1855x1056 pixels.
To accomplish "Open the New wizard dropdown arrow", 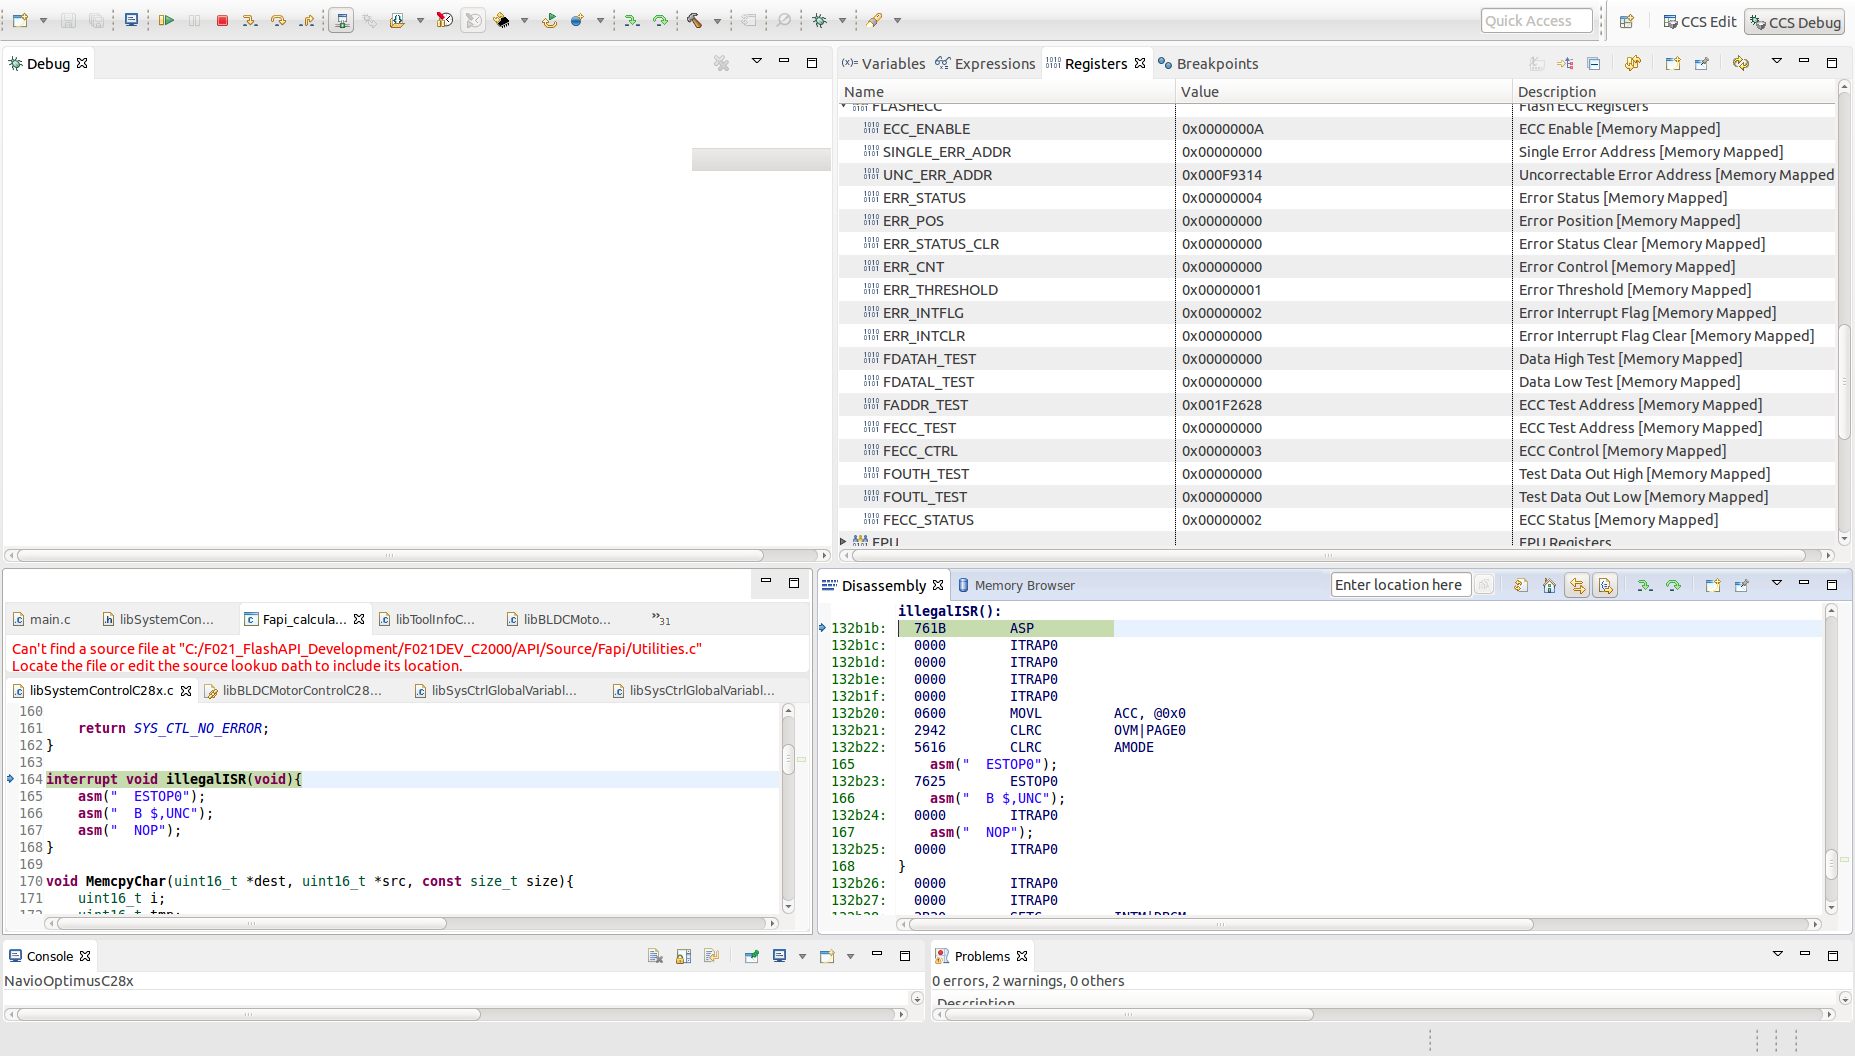I will 43,20.
